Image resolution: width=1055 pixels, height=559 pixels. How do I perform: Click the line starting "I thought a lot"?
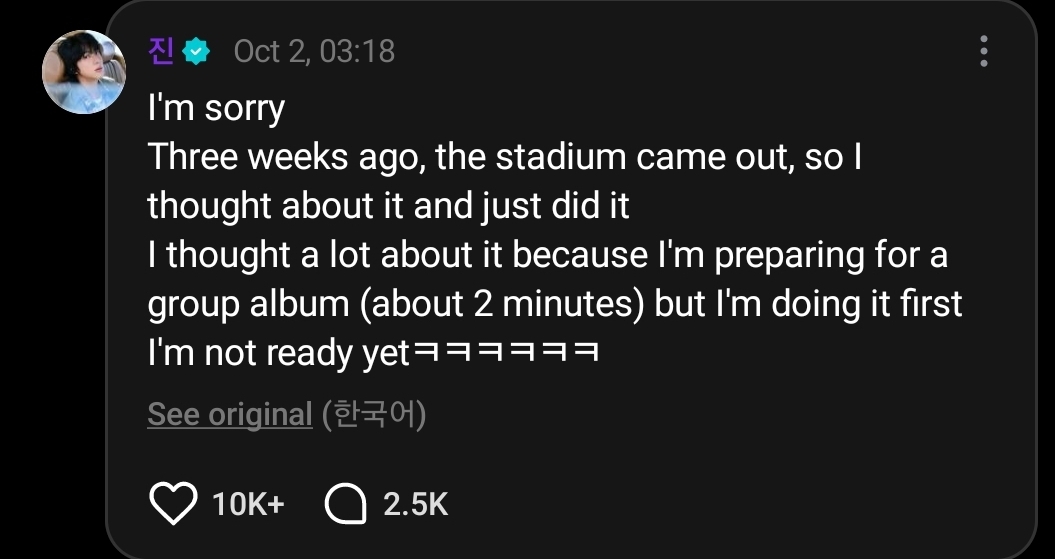click(x=547, y=255)
